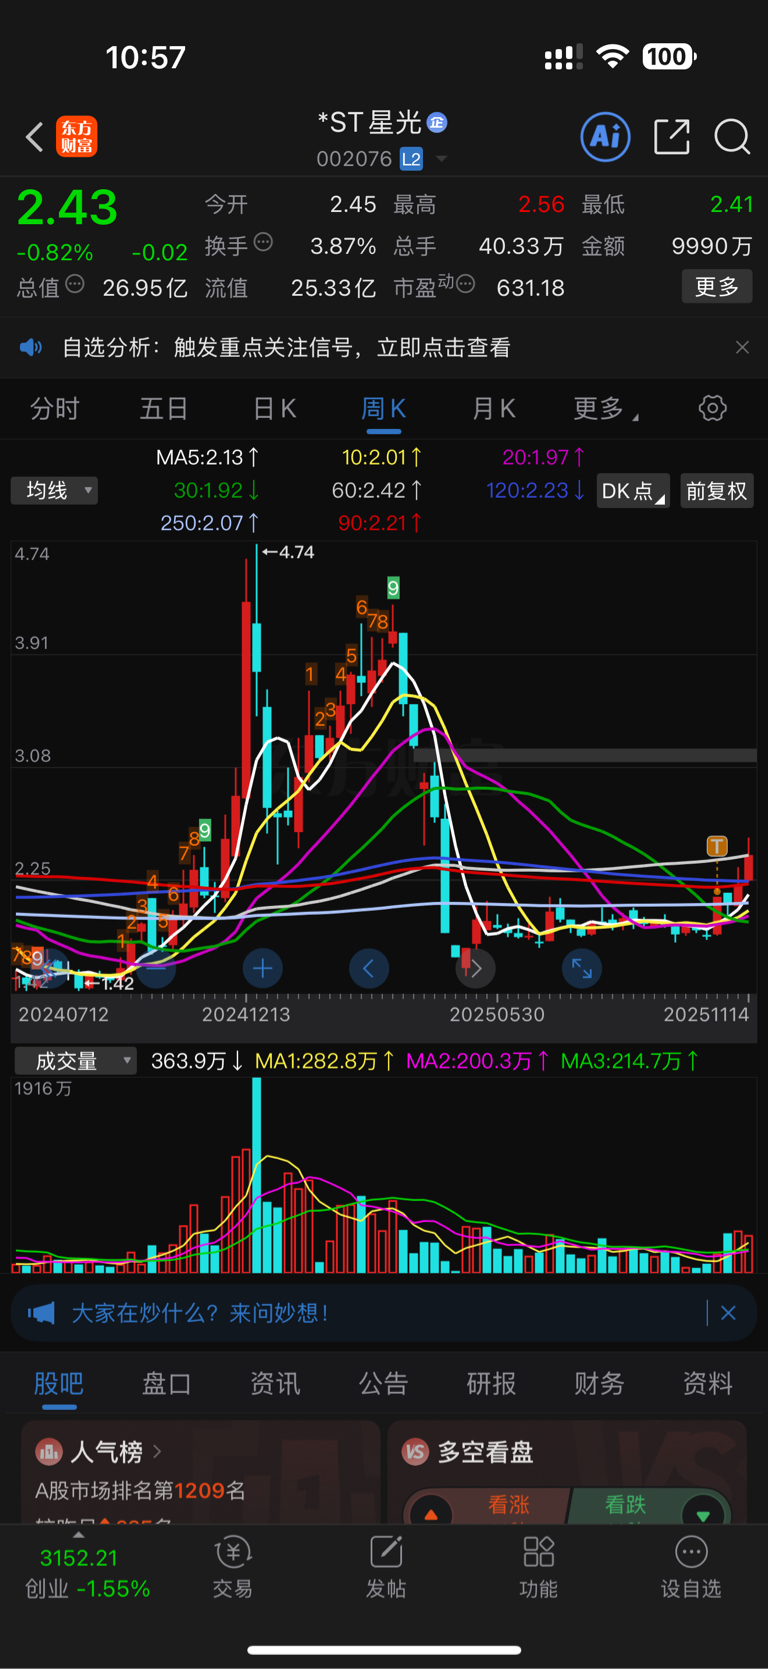Tap the 人气榜 chart icon
Image resolution: width=768 pixels, height=1669 pixels.
click(48, 1451)
